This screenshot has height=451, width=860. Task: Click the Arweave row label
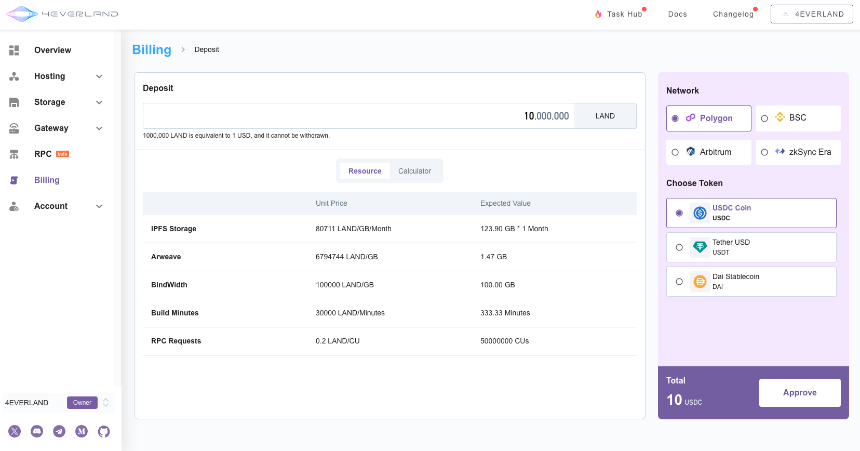pos(166,257)
